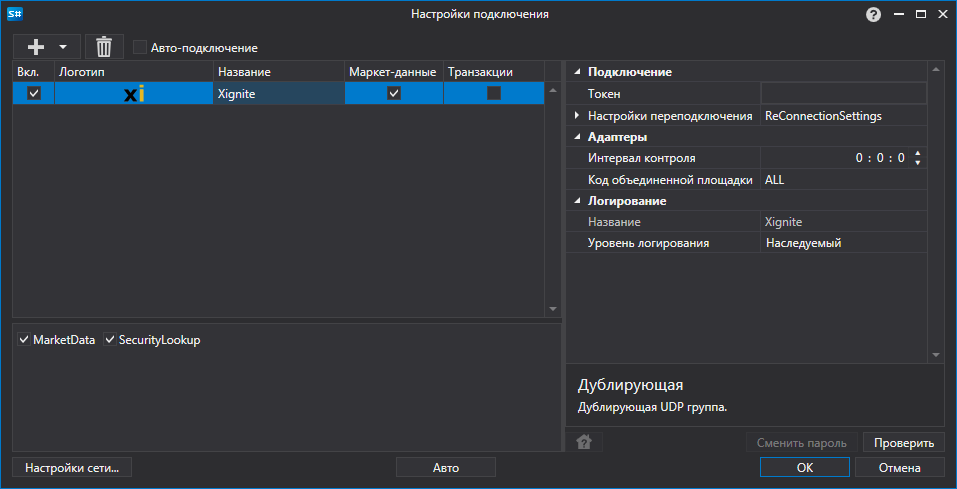Click connection list scroll down arrow
Screen dimensions: 957x489
coord(553,309)
